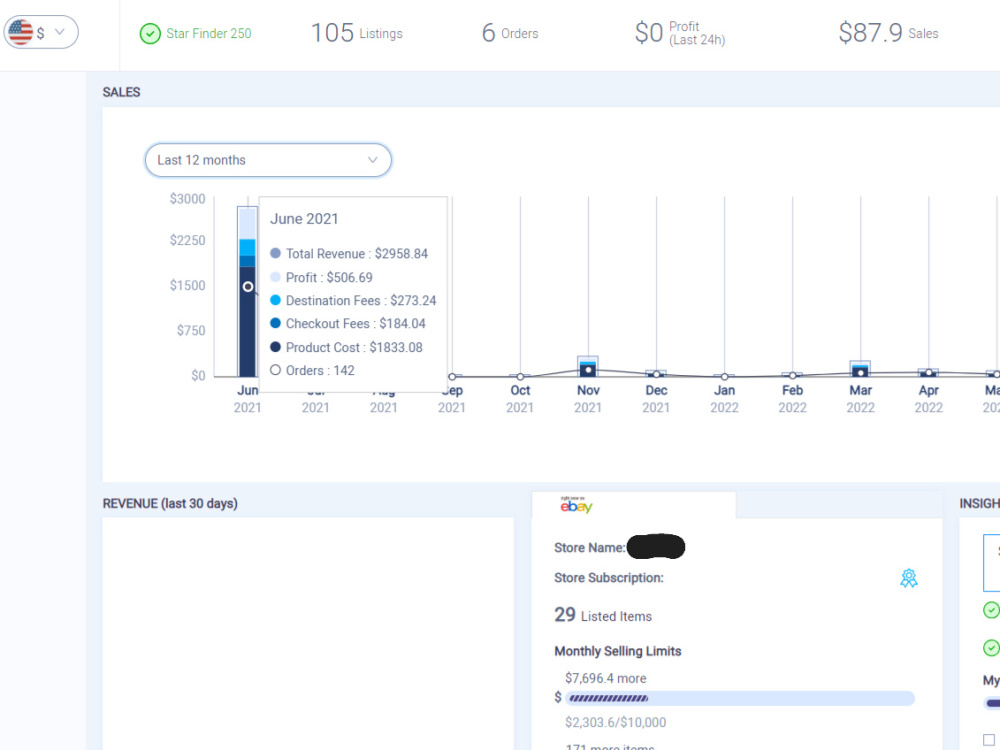1000x750 pixels.
Task: Expand the Last 12 months dropdown
Action: point(268,160)
